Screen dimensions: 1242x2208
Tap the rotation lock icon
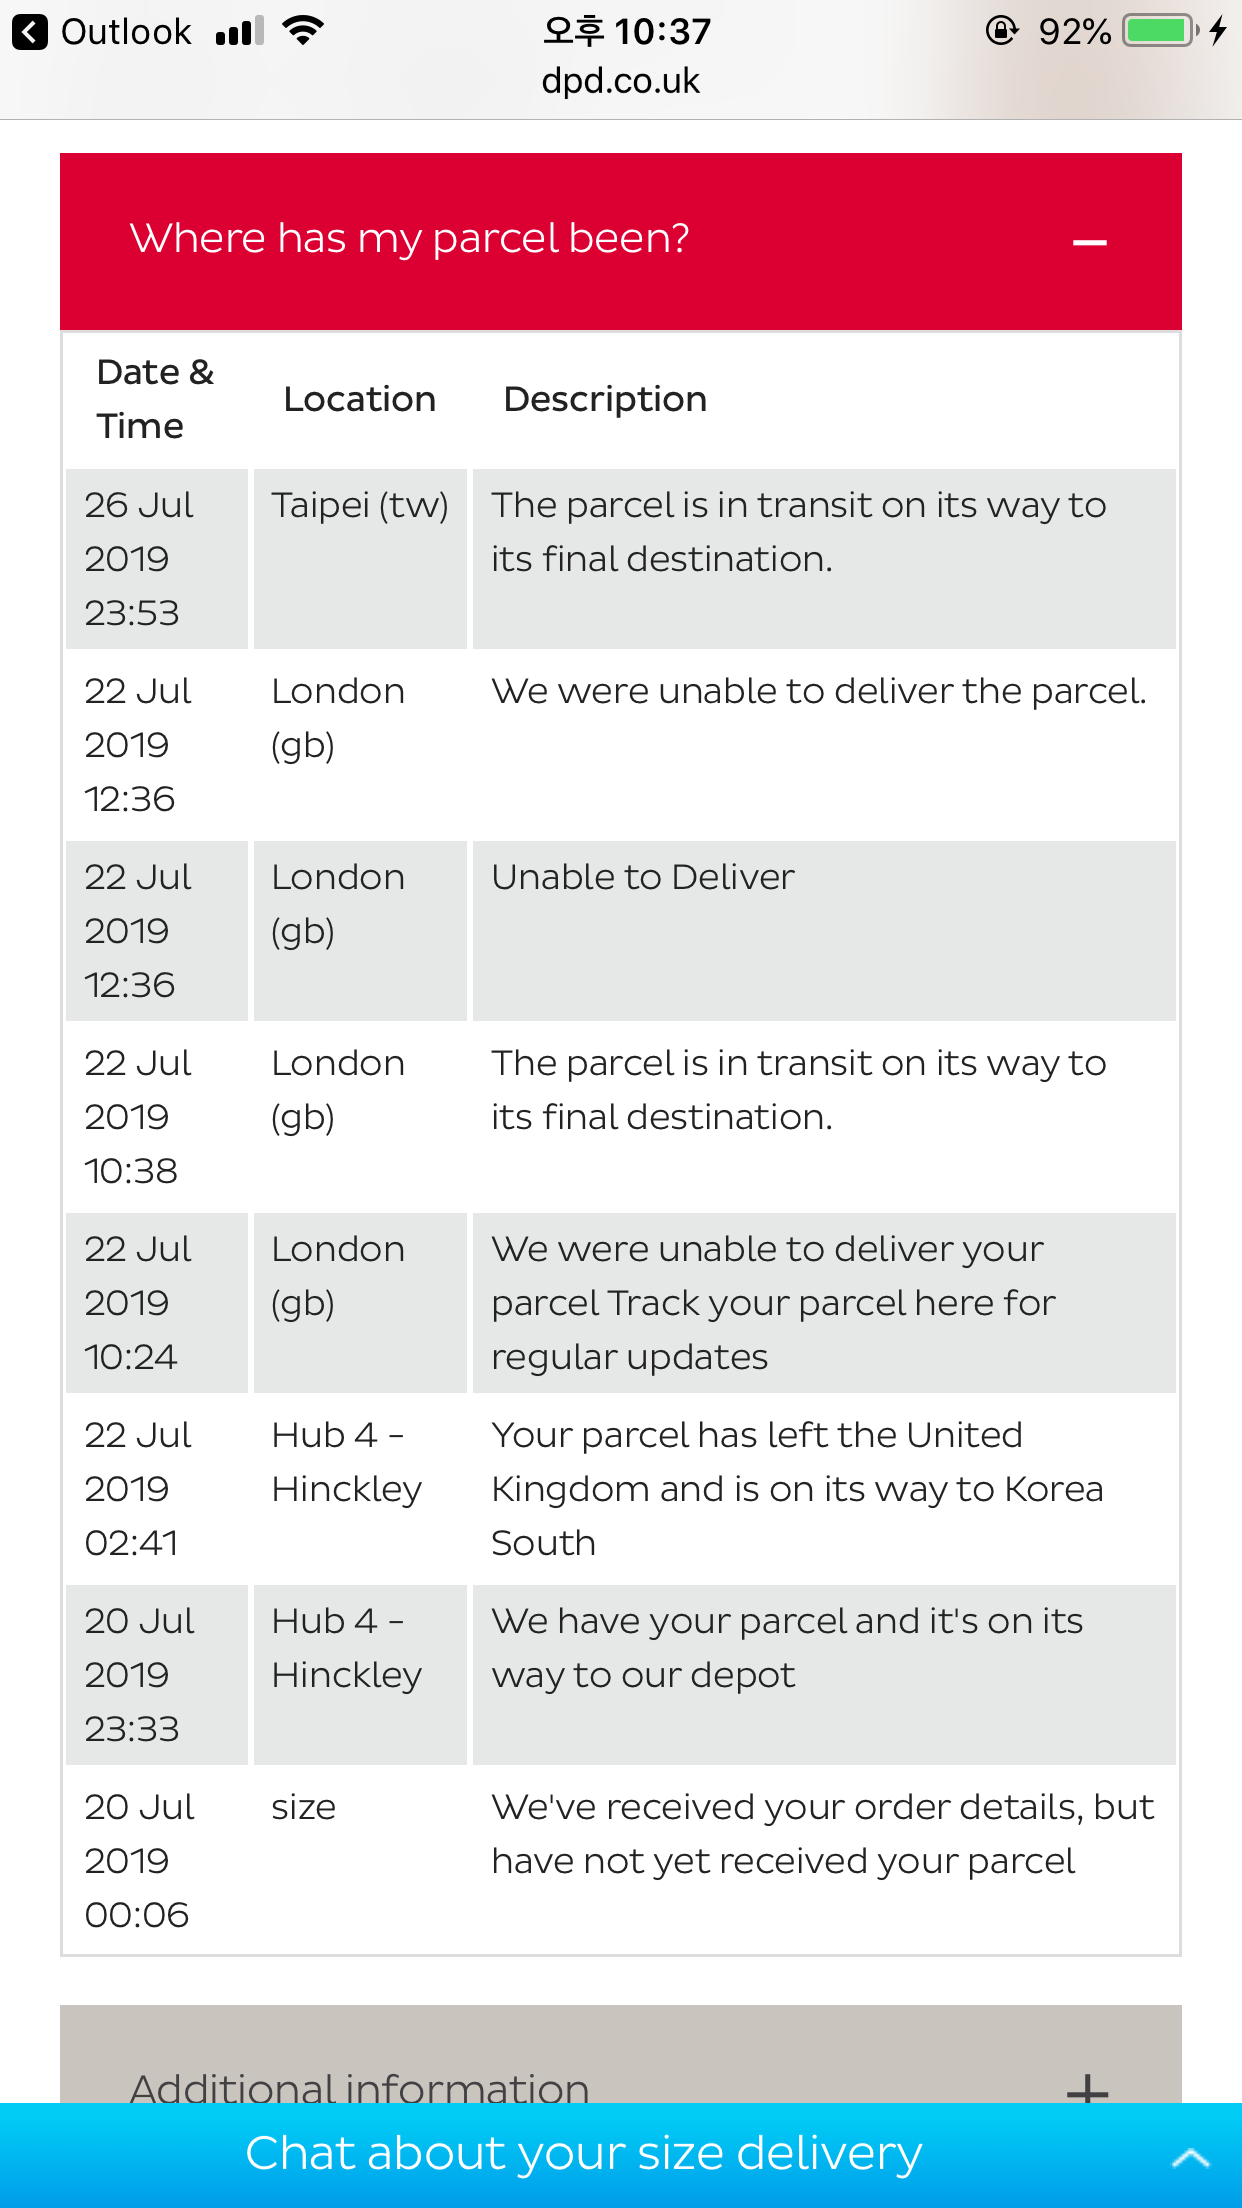tap(1001, 31)
